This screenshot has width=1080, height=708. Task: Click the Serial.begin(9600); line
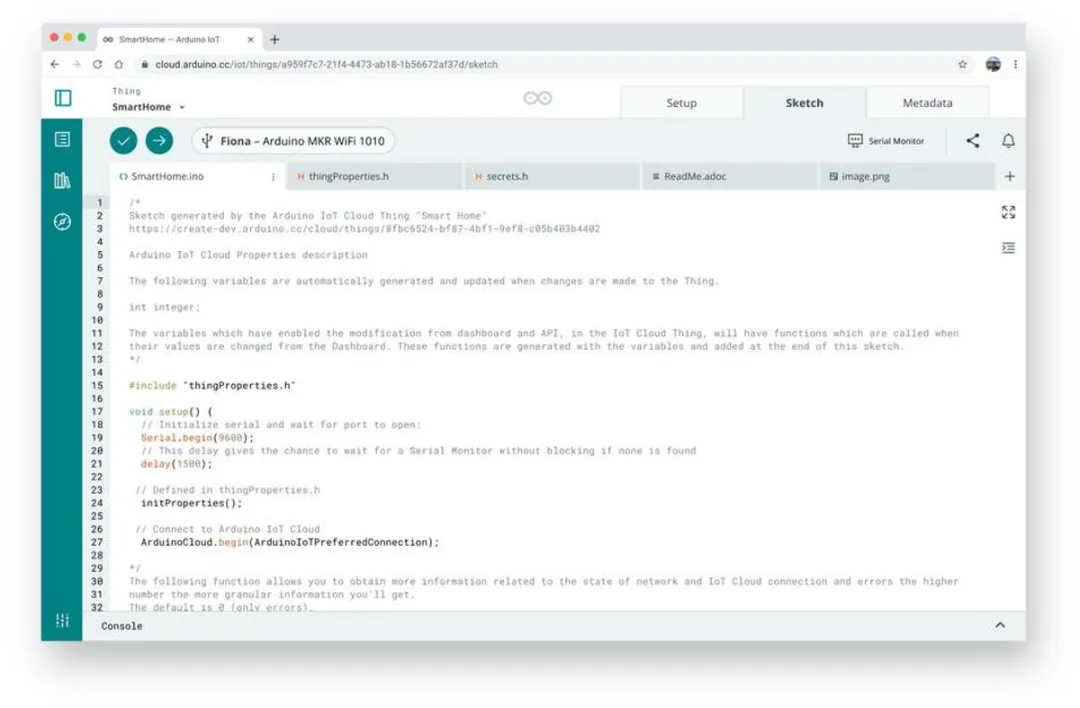pos(198,438)
